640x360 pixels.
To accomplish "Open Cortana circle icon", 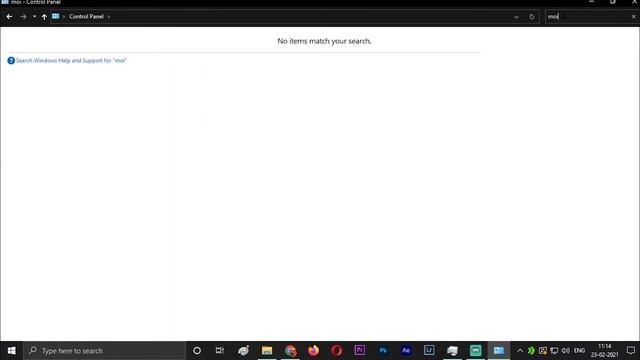I will pyautogui.click(x=197, y=351).
